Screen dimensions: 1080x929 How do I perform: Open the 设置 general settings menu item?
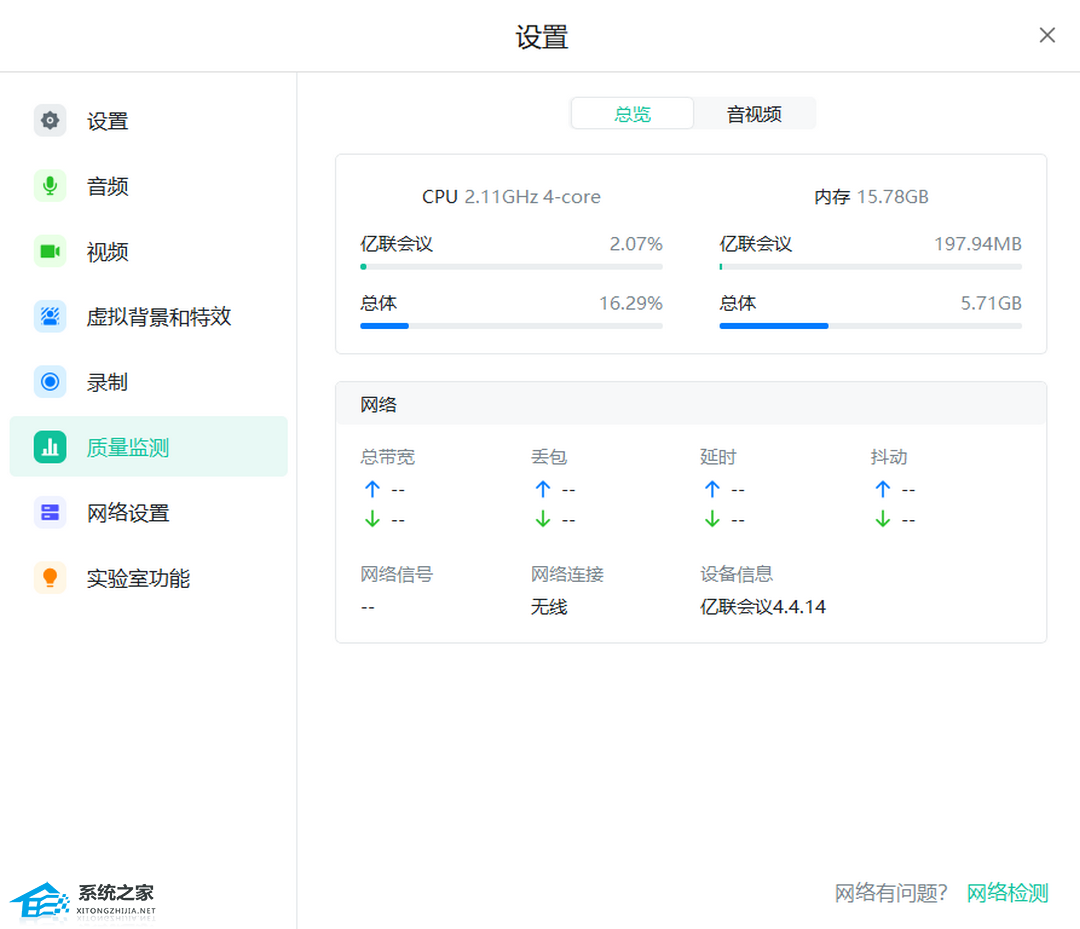coord(149,121)
